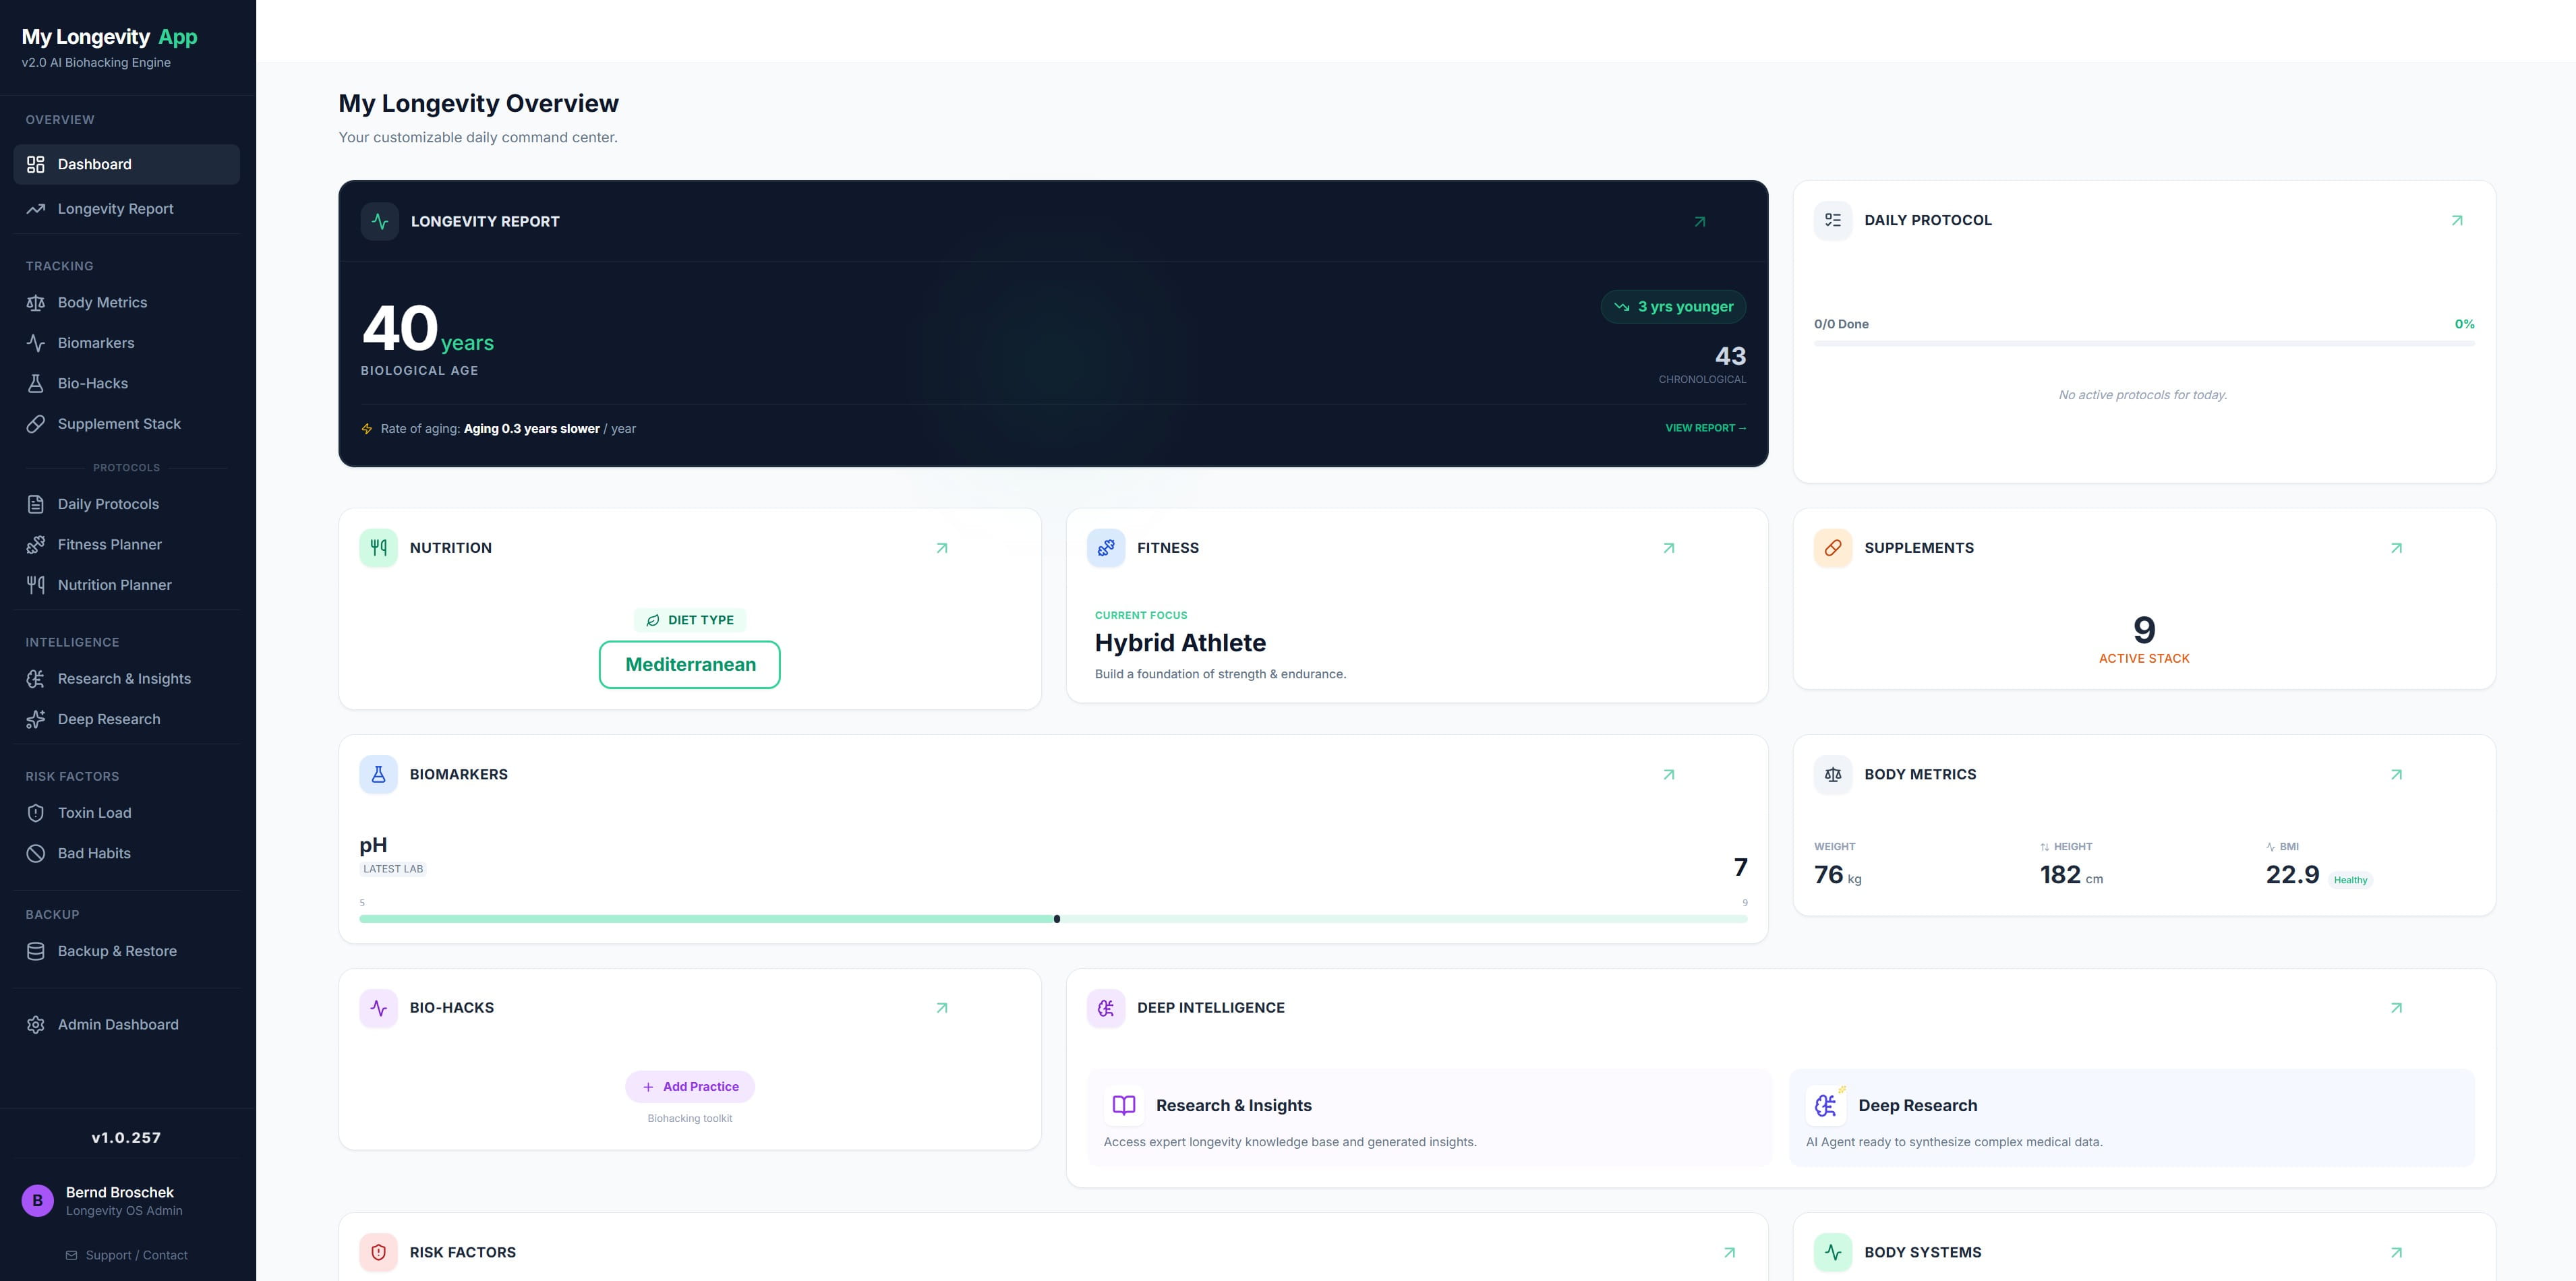Select the Biomarkers flask icon in sidebar
Viewport: 2576px width, 1281px height.
[x=36, y=343]
